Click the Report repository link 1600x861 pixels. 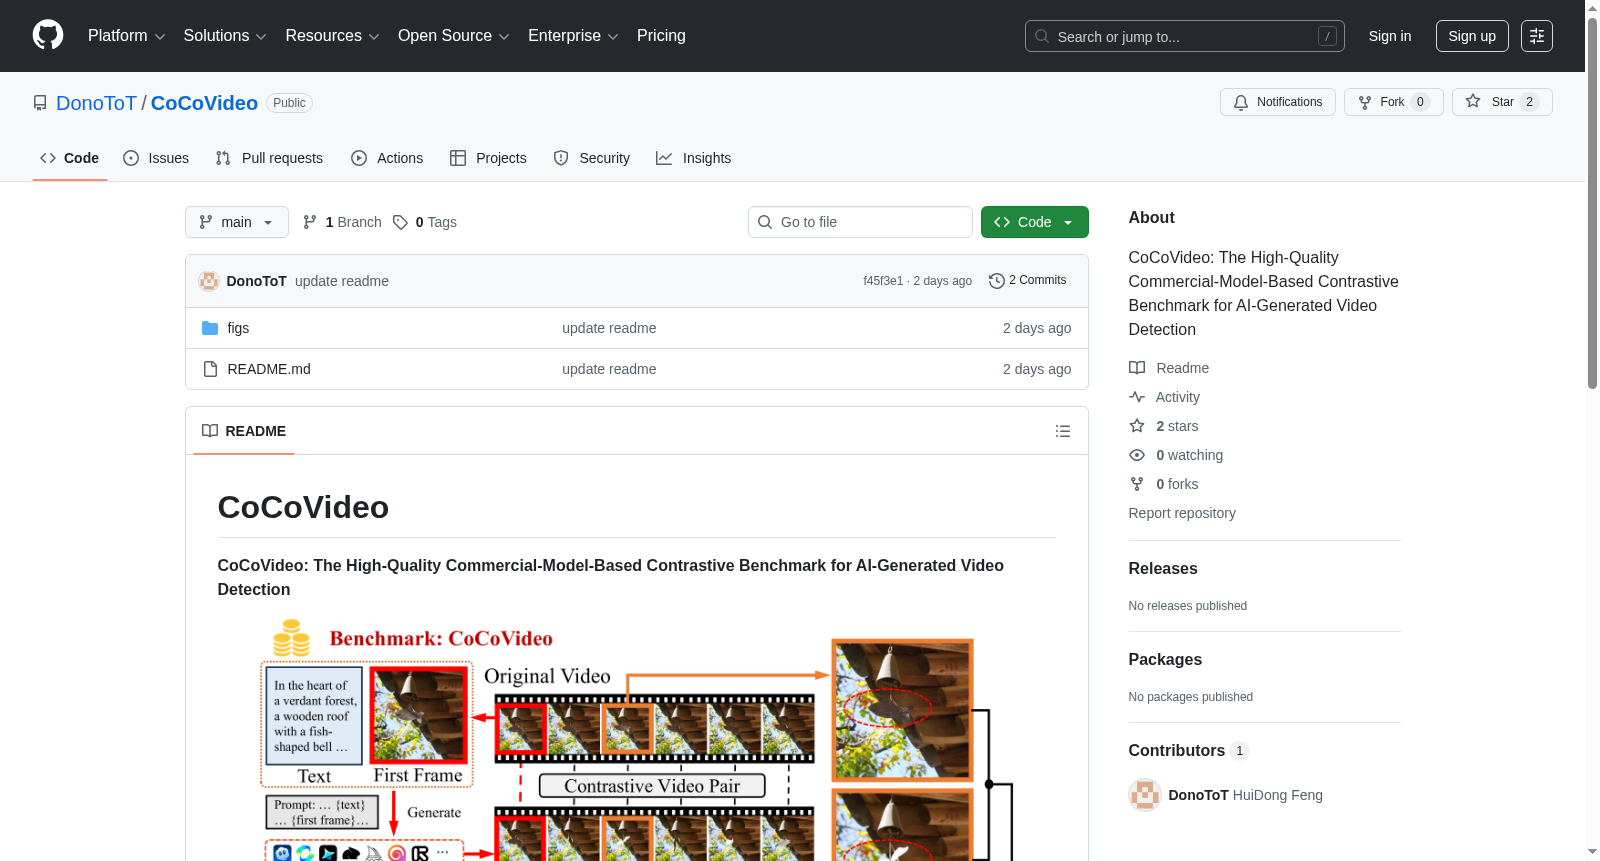coord(1182,513)
